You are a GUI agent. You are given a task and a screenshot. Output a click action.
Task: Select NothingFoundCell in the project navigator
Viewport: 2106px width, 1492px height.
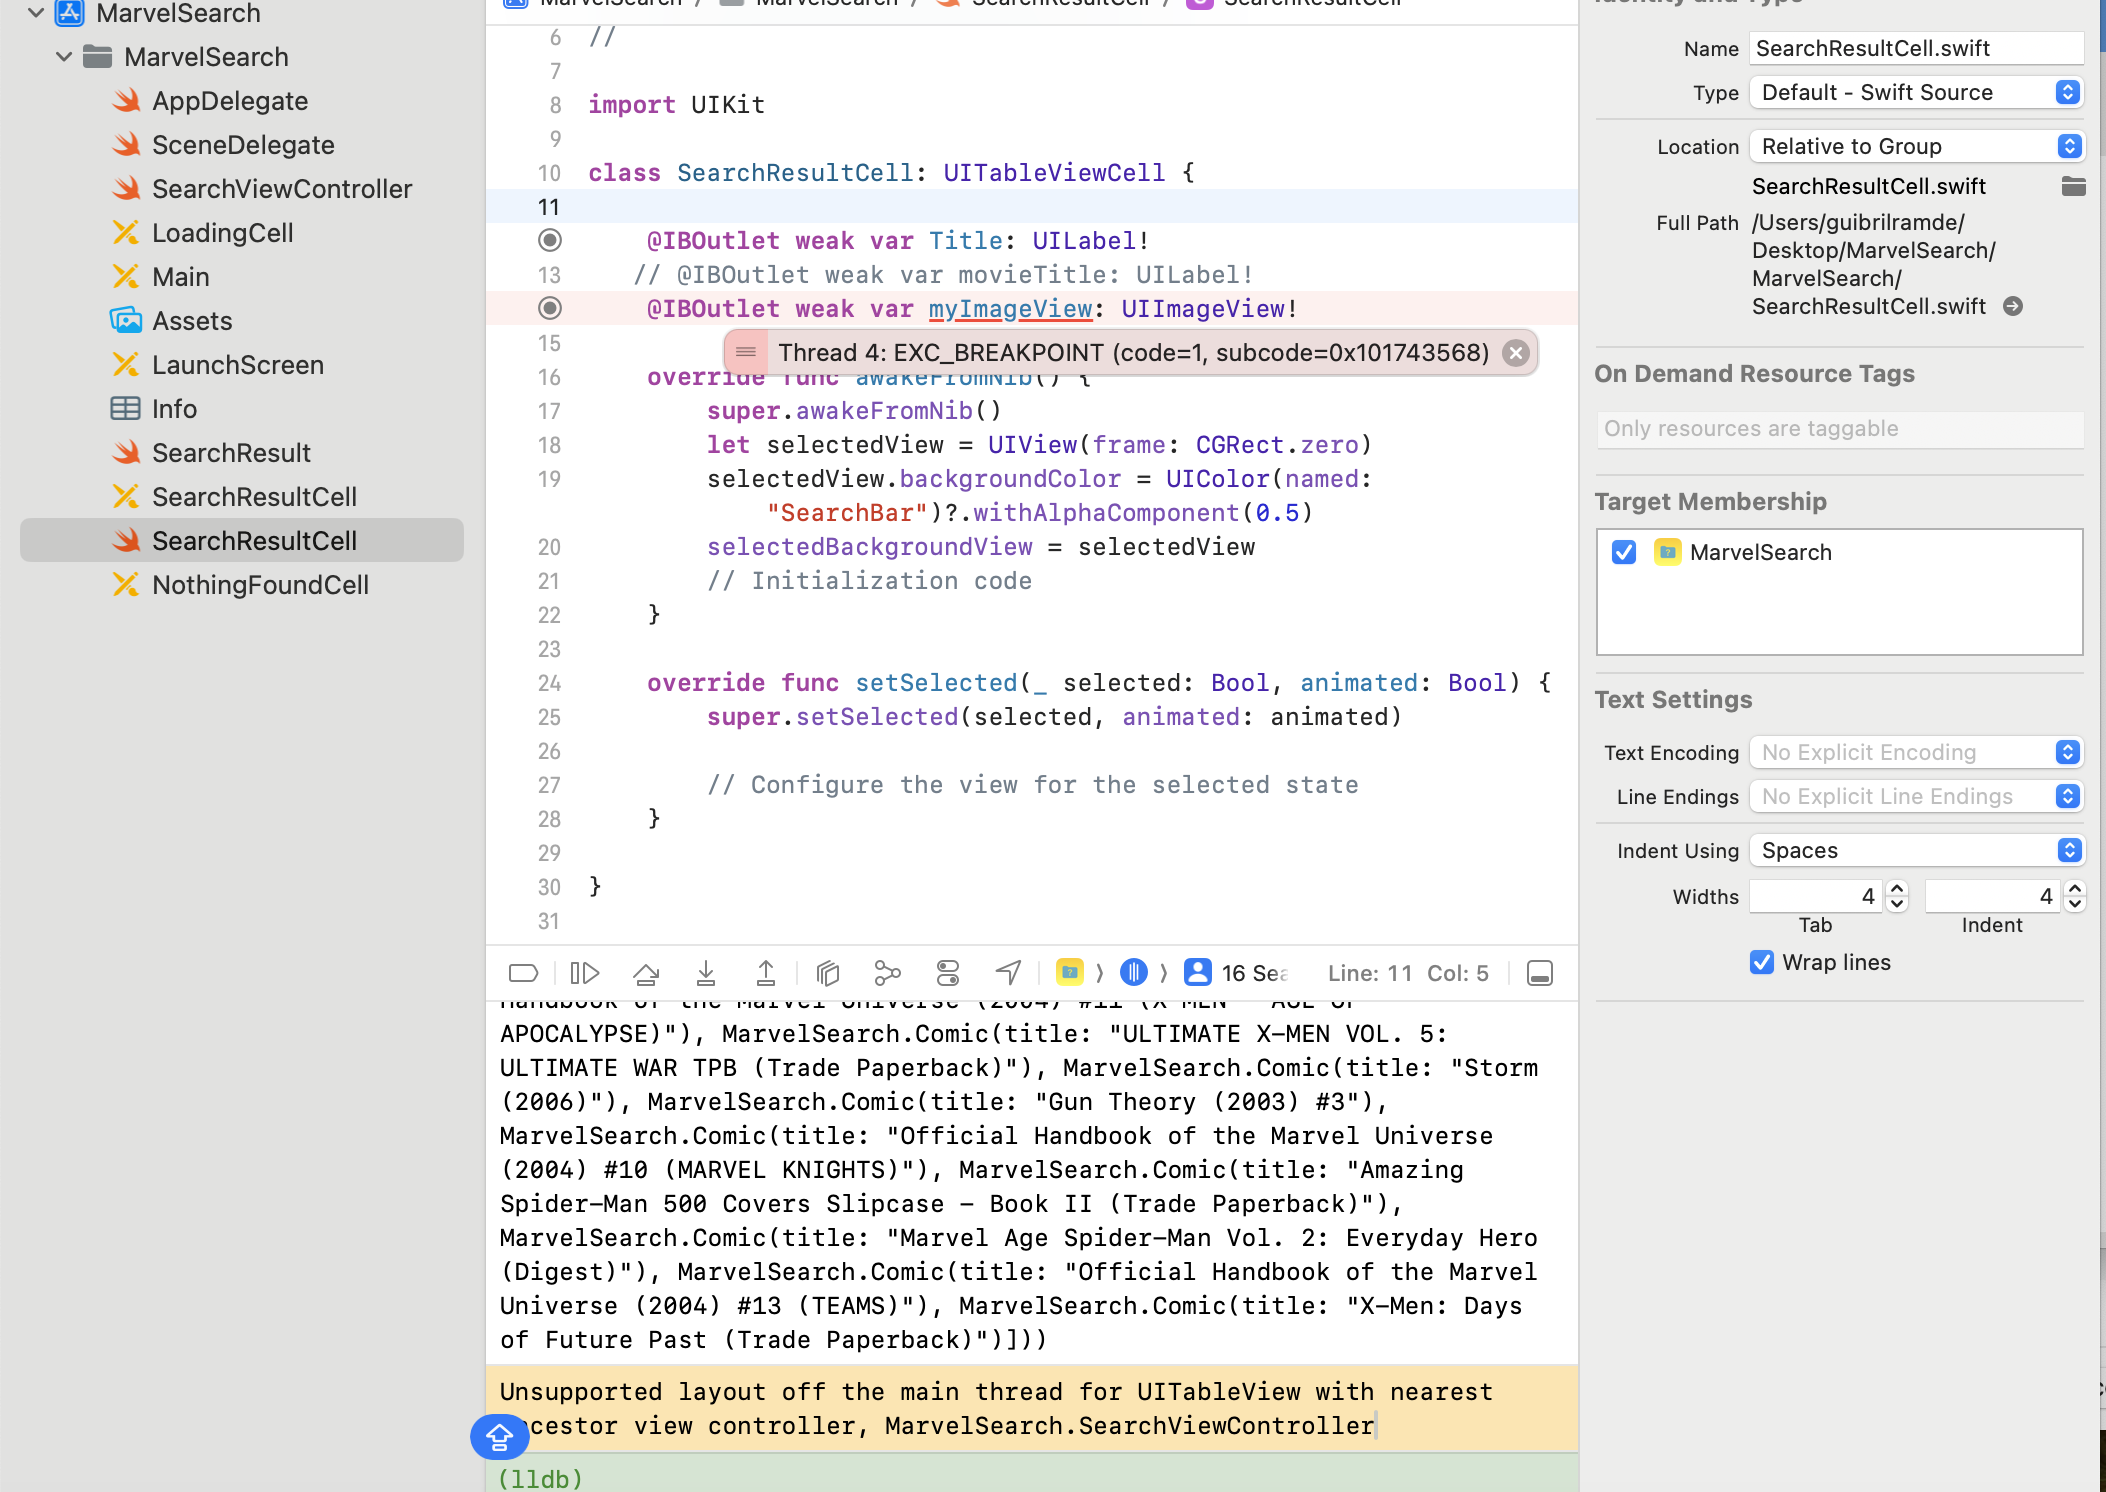coord(259,584)
